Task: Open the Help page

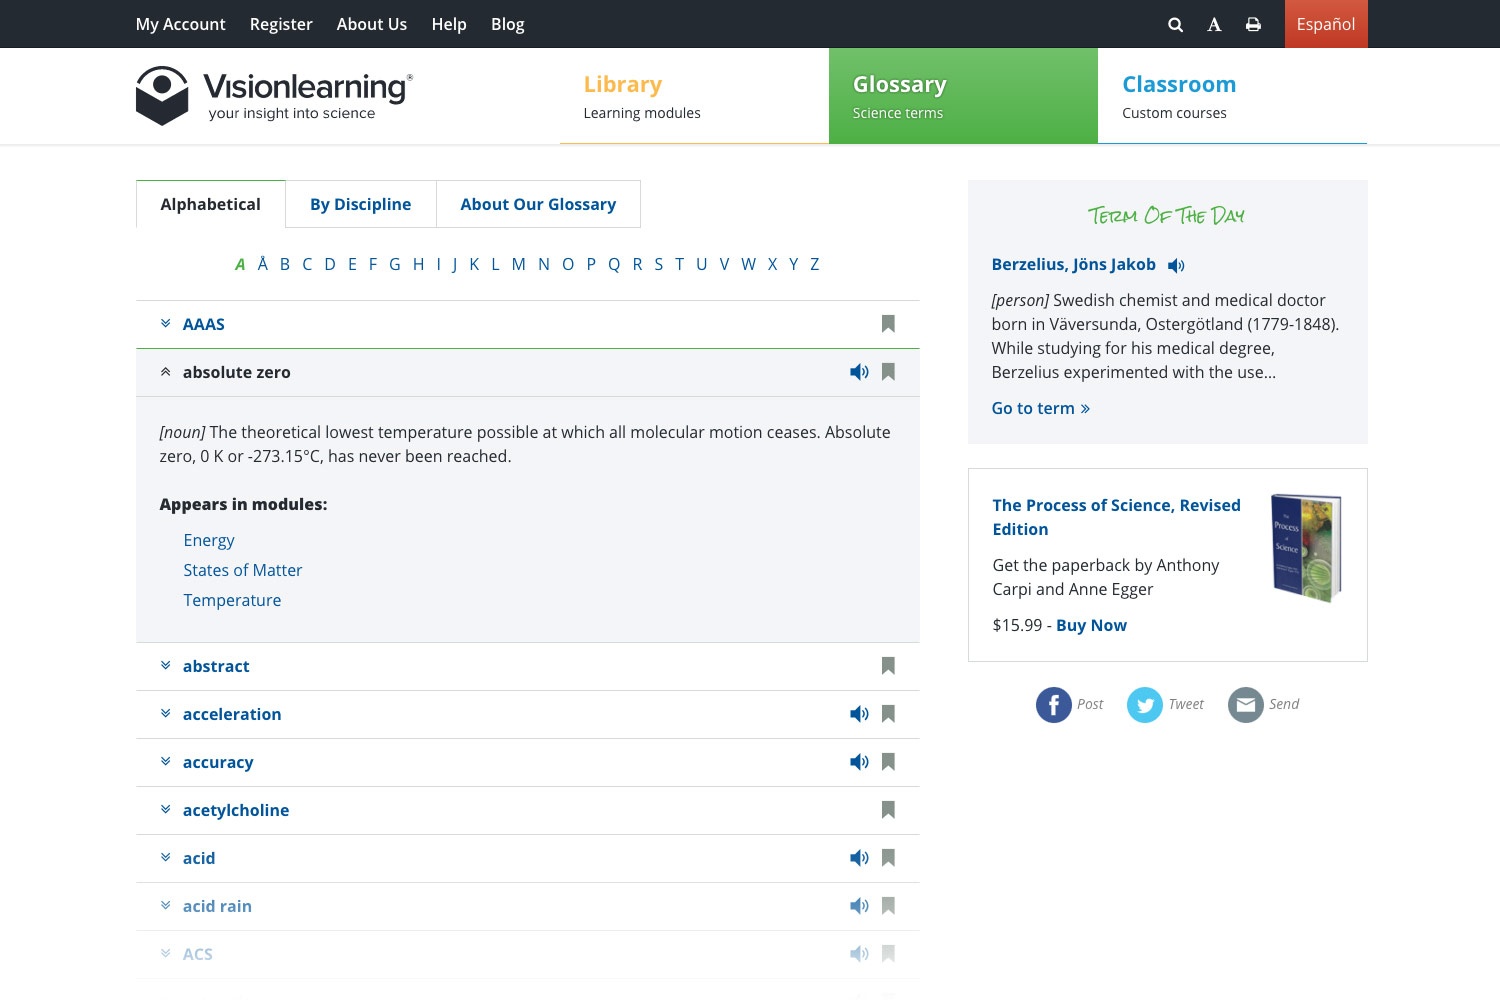Action: pyautogui.click(x=449, y=24)
